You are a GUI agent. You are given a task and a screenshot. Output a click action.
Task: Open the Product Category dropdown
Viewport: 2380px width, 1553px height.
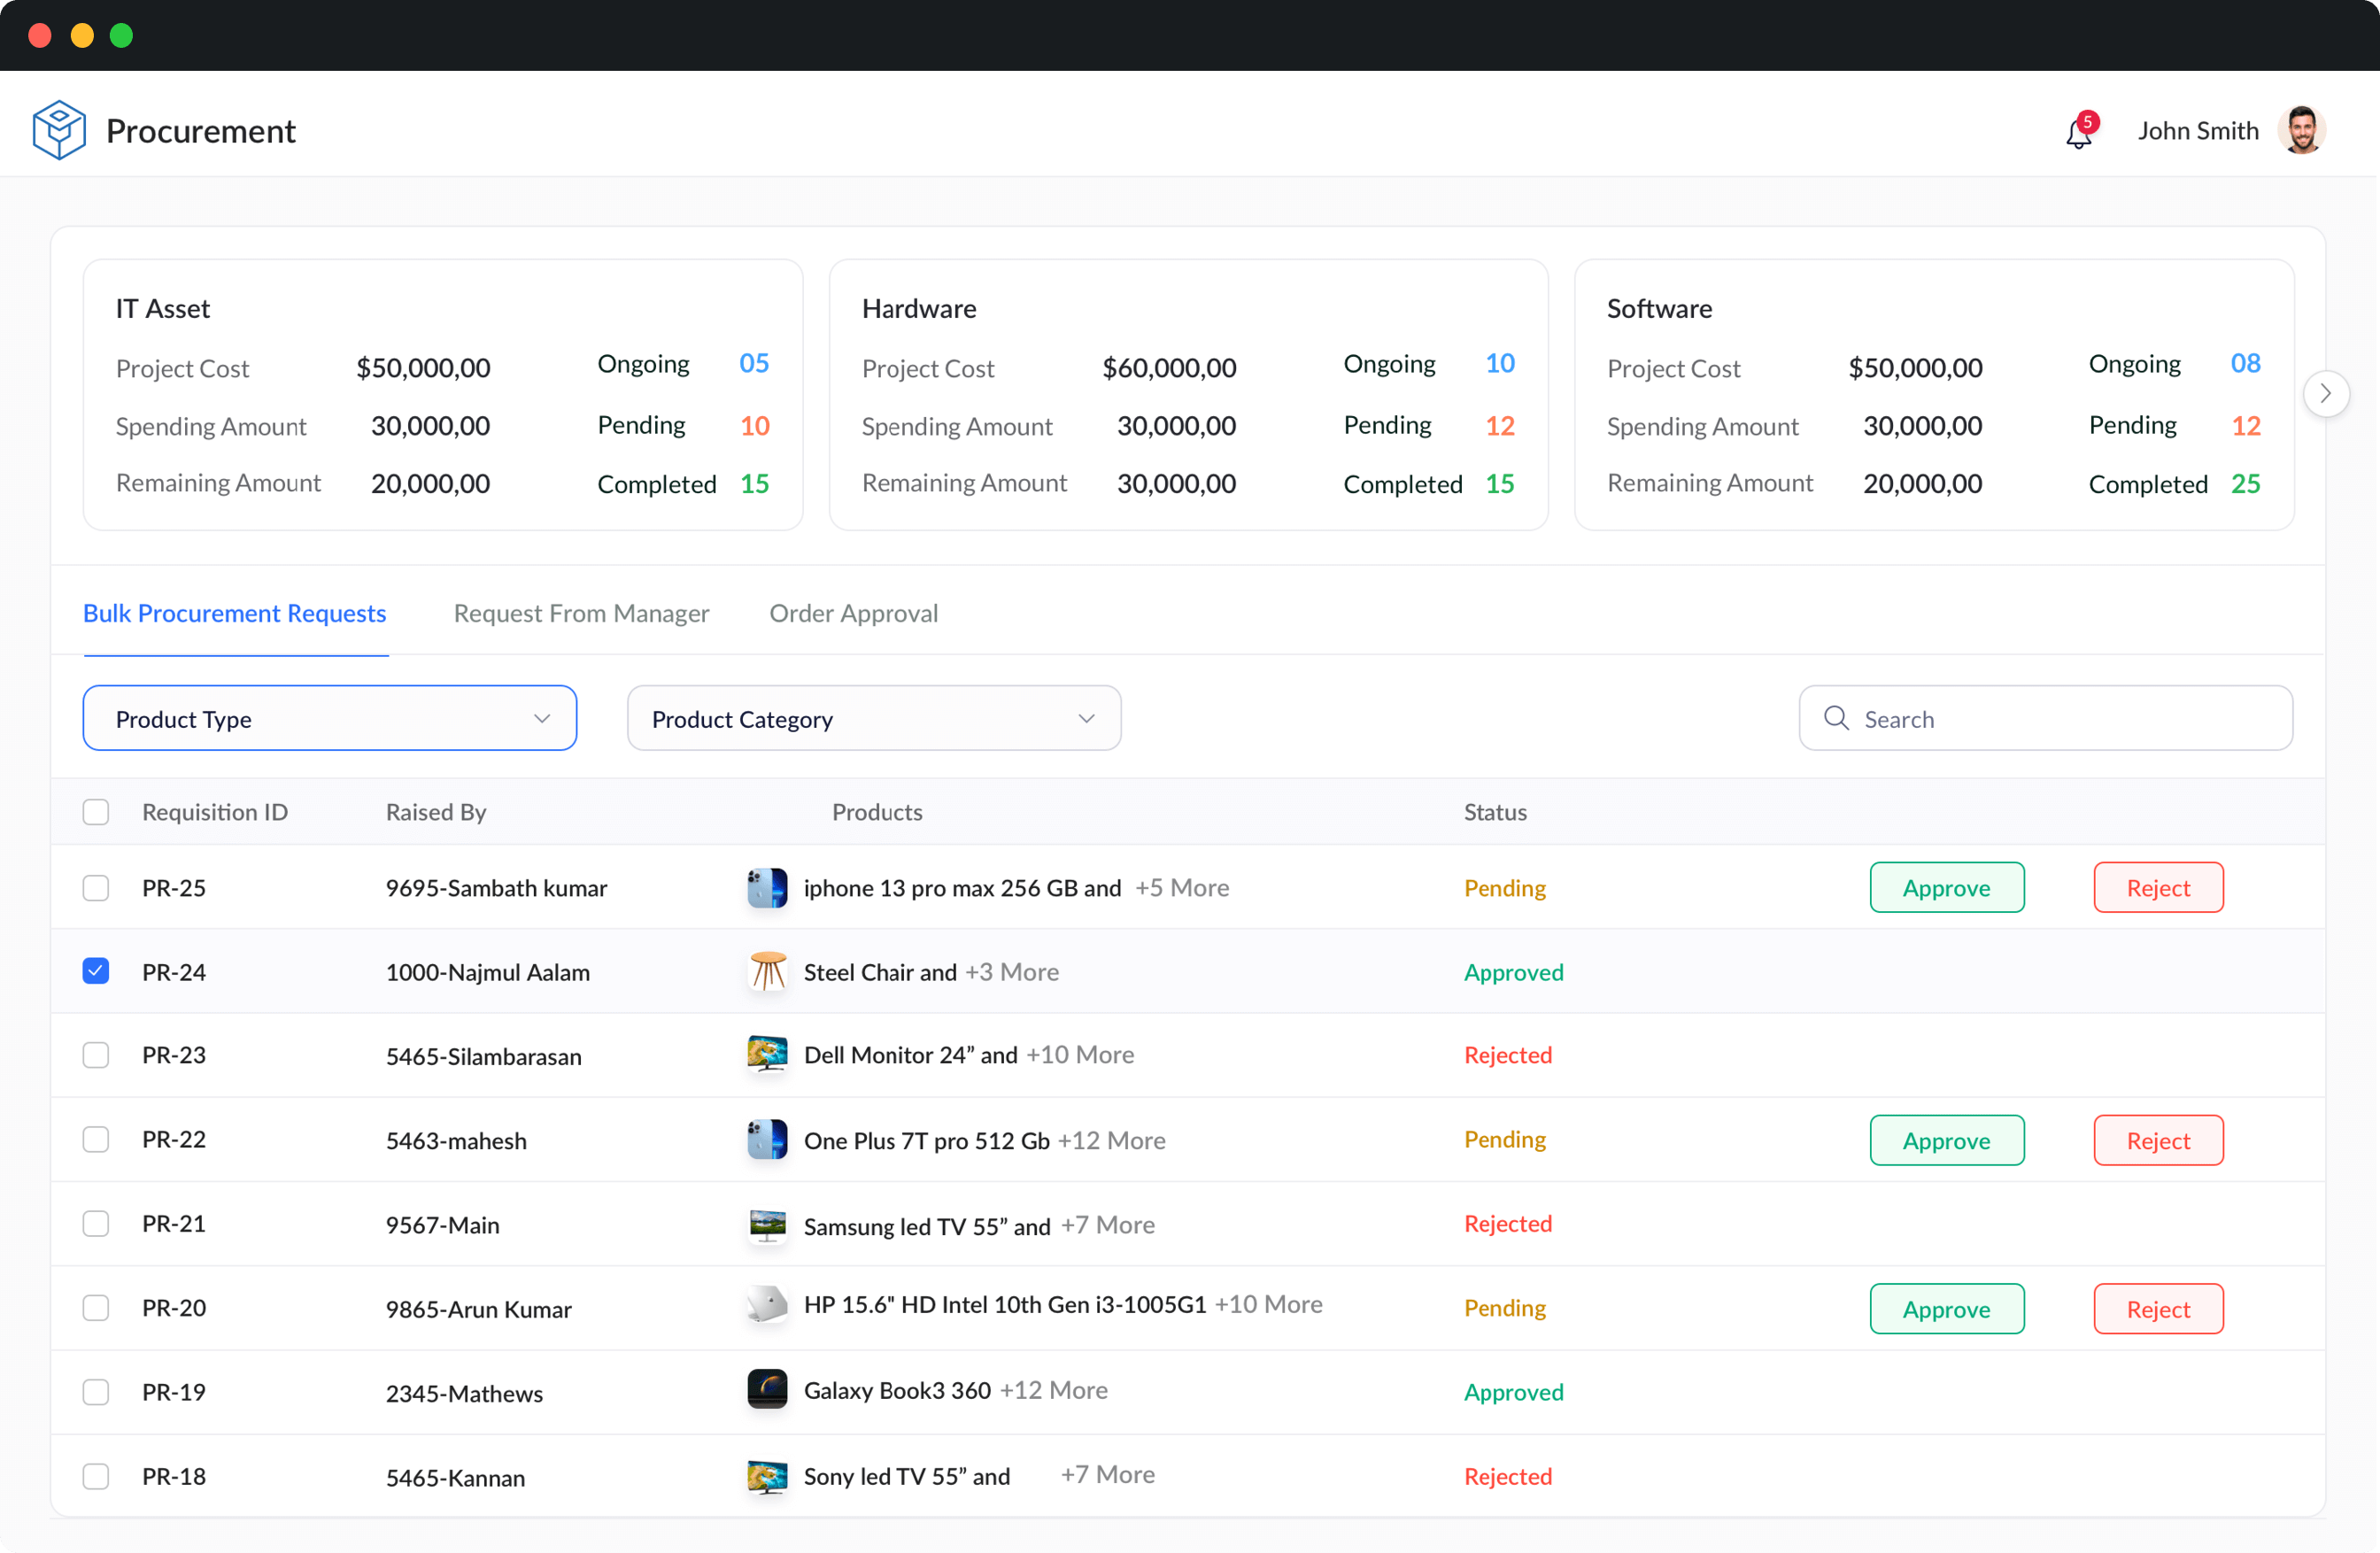click(x=873, y=718)
